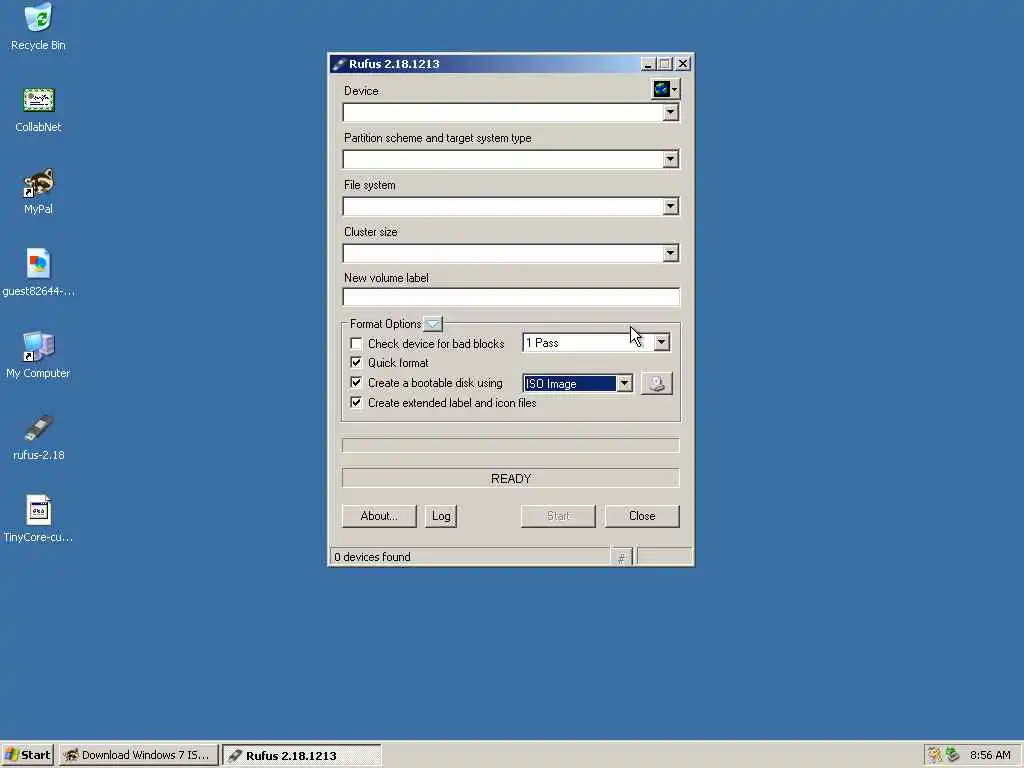1024x768 pixels.
Task: Click the READY status bar
Action: click(511, 479)
